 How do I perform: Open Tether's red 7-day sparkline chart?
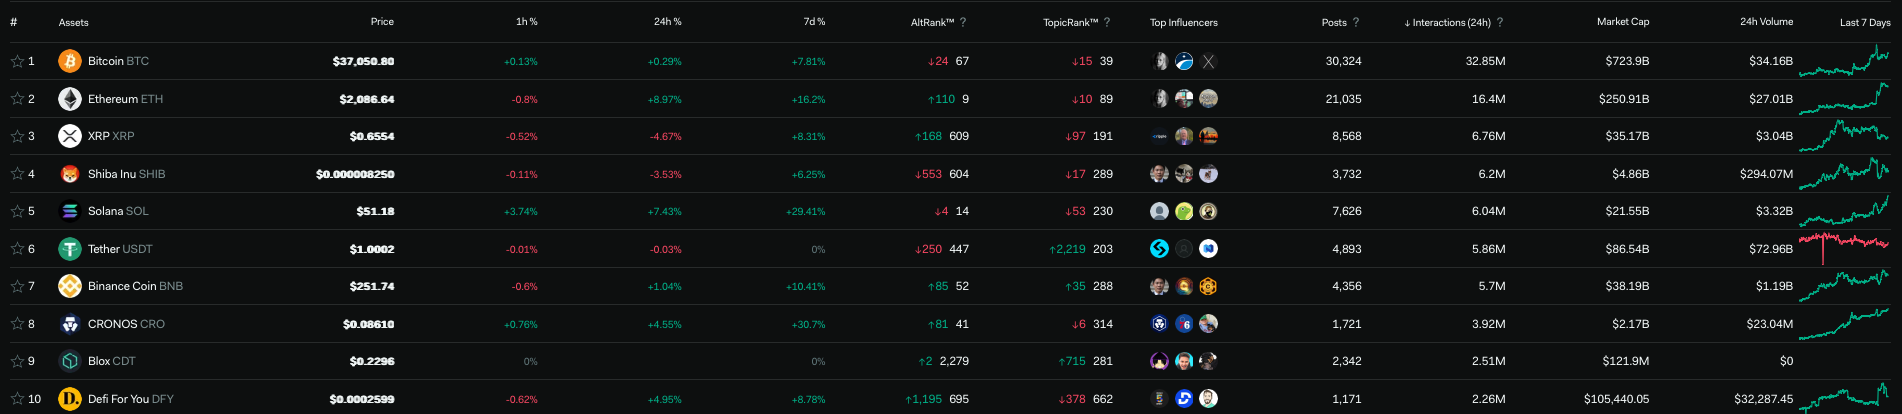(x=1844, y=249)
